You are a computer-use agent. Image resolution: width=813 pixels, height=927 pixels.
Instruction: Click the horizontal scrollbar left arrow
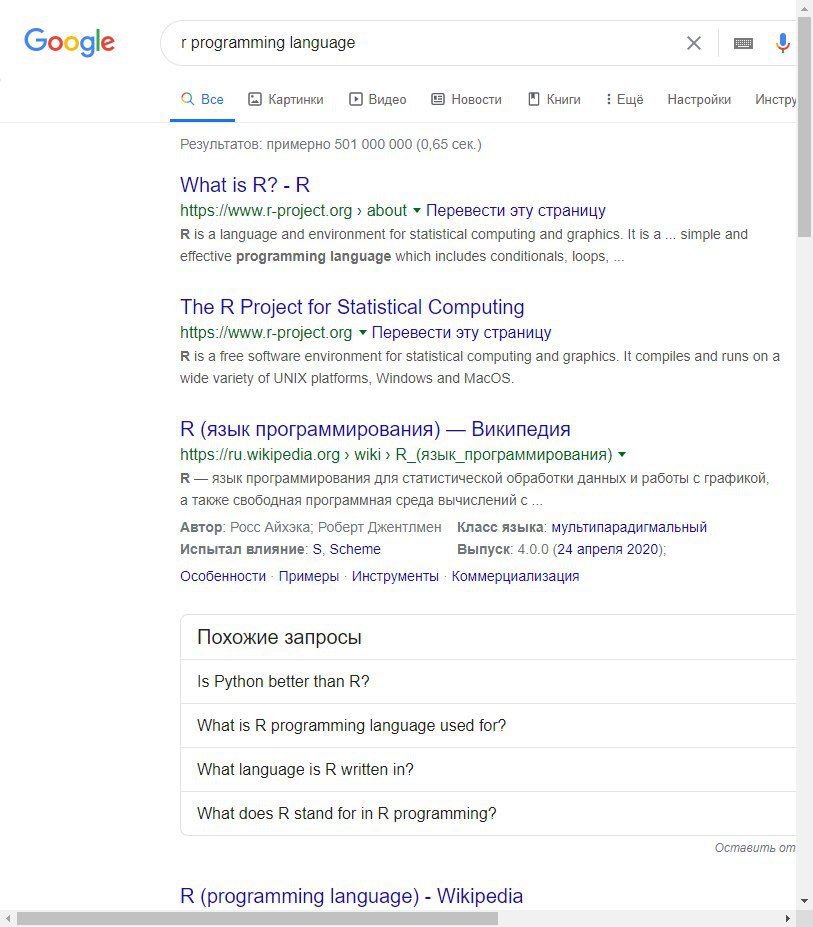8,918
